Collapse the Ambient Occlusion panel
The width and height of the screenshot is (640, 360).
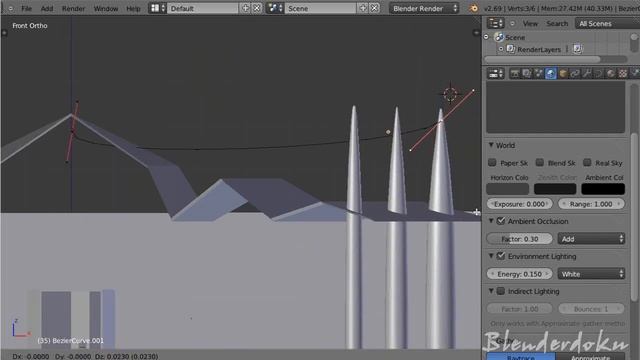[491, 221]
